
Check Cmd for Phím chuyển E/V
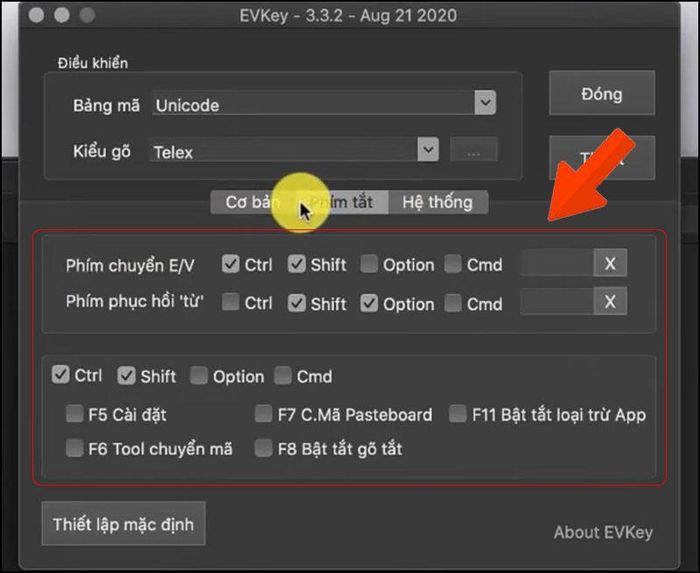[453, 264]
